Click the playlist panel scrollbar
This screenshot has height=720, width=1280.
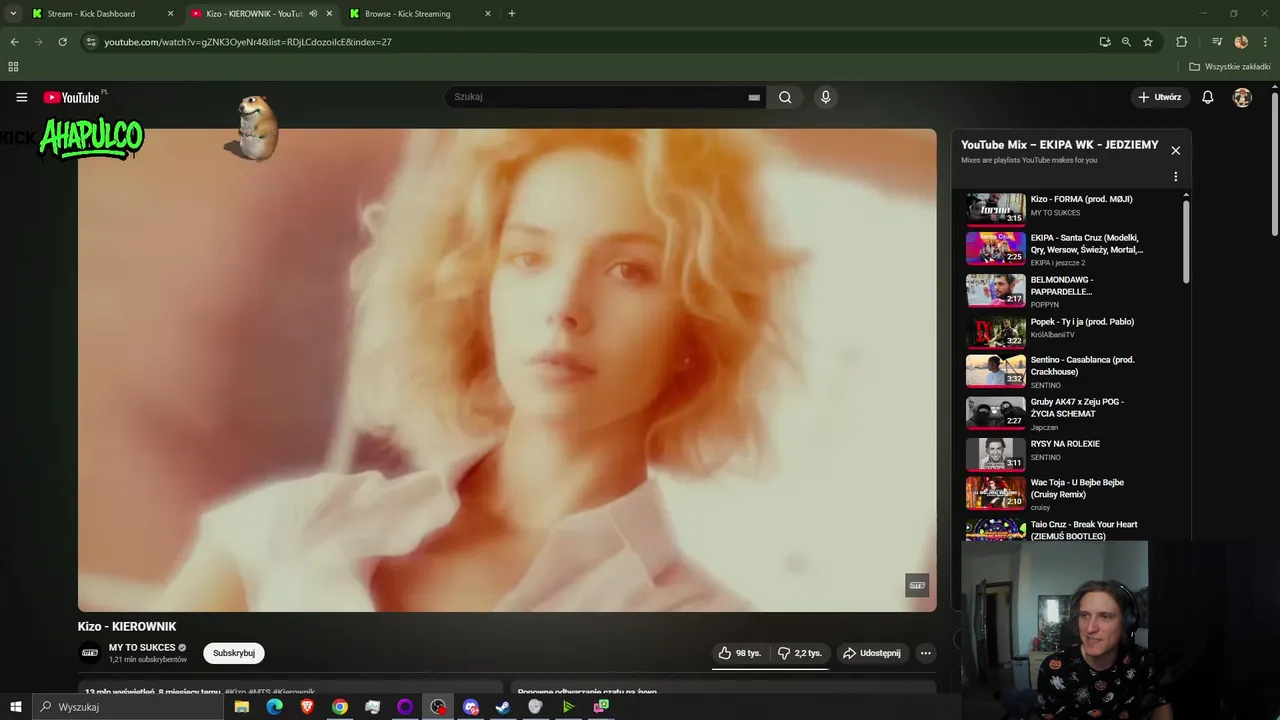[x=1186, y=240]
